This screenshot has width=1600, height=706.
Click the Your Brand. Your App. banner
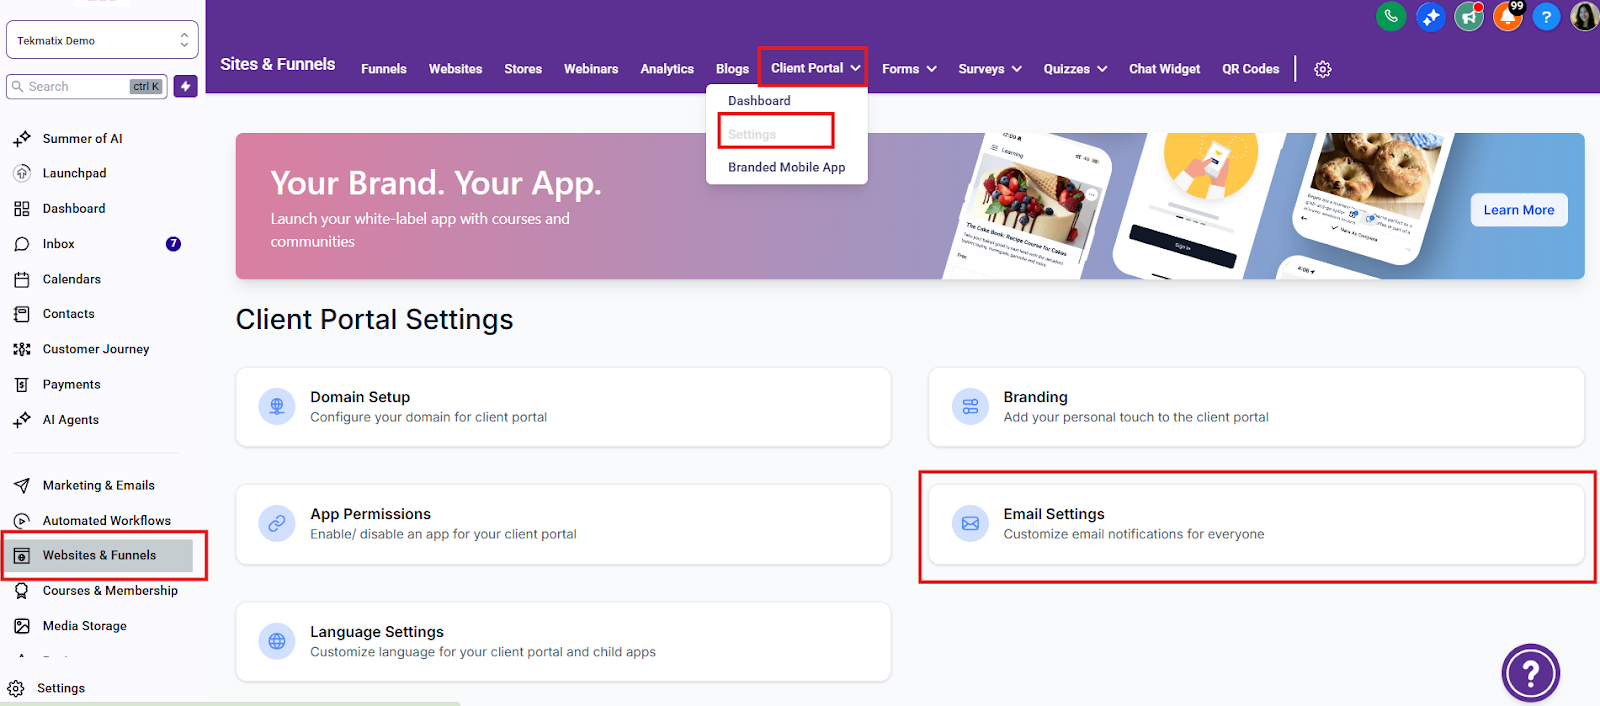pos(910,206)
